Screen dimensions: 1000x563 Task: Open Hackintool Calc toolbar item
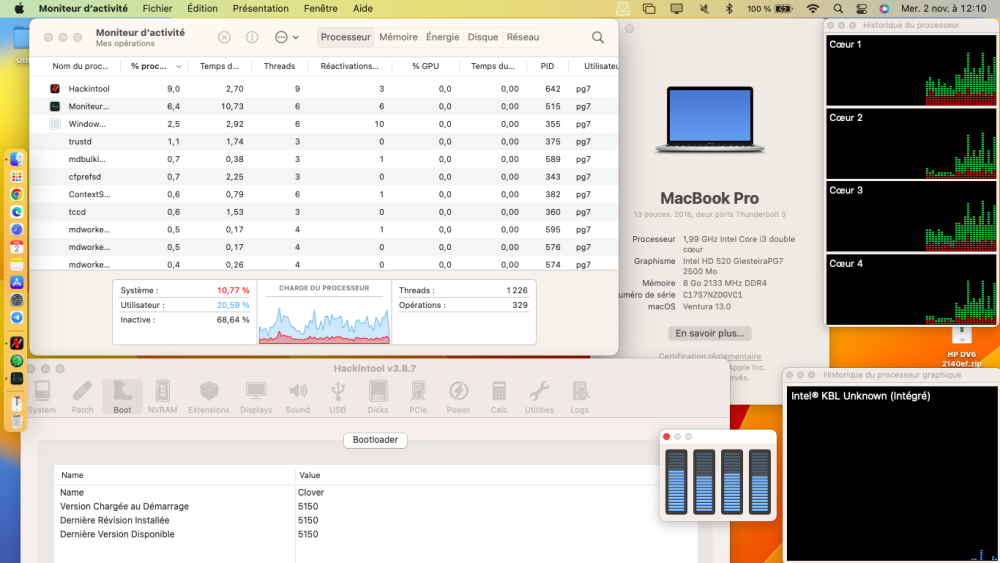click(499, 397)
